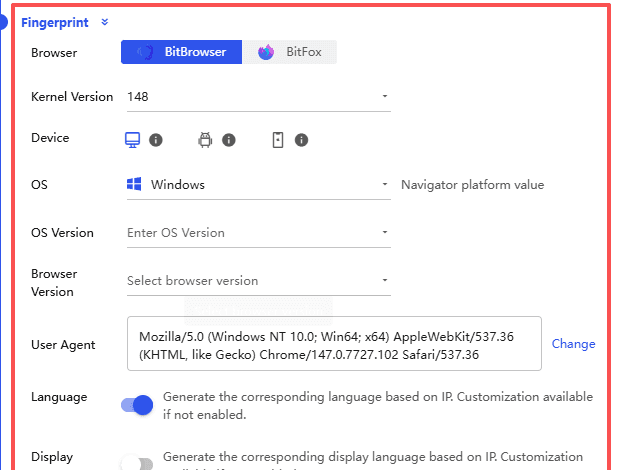
Task: Click the Navigator platform value text
Action: click(473, 185)
